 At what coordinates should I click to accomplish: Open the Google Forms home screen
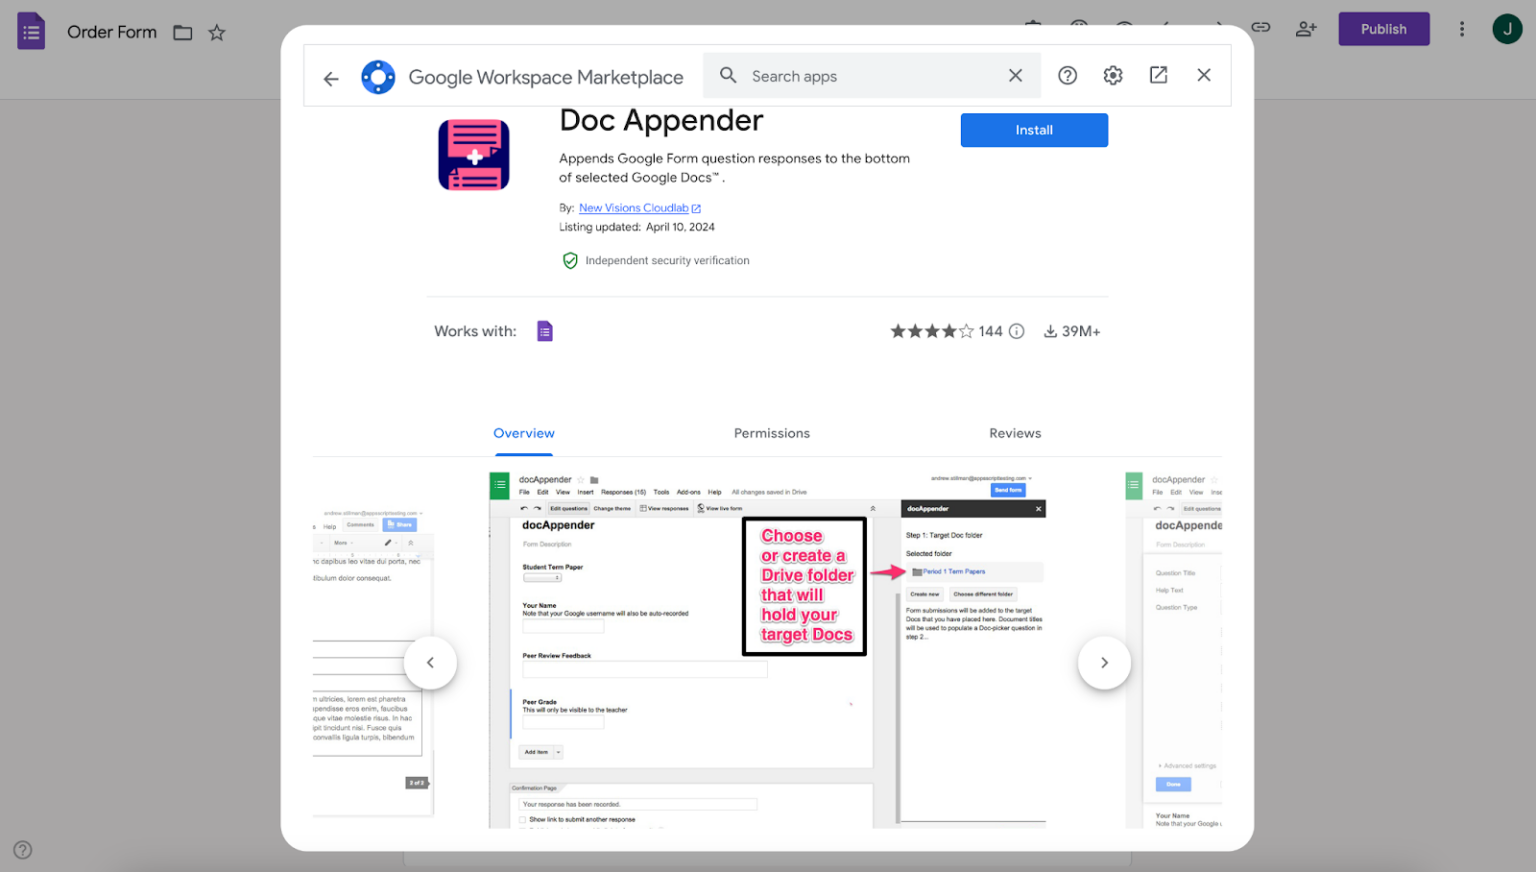[x=31, y=31]
